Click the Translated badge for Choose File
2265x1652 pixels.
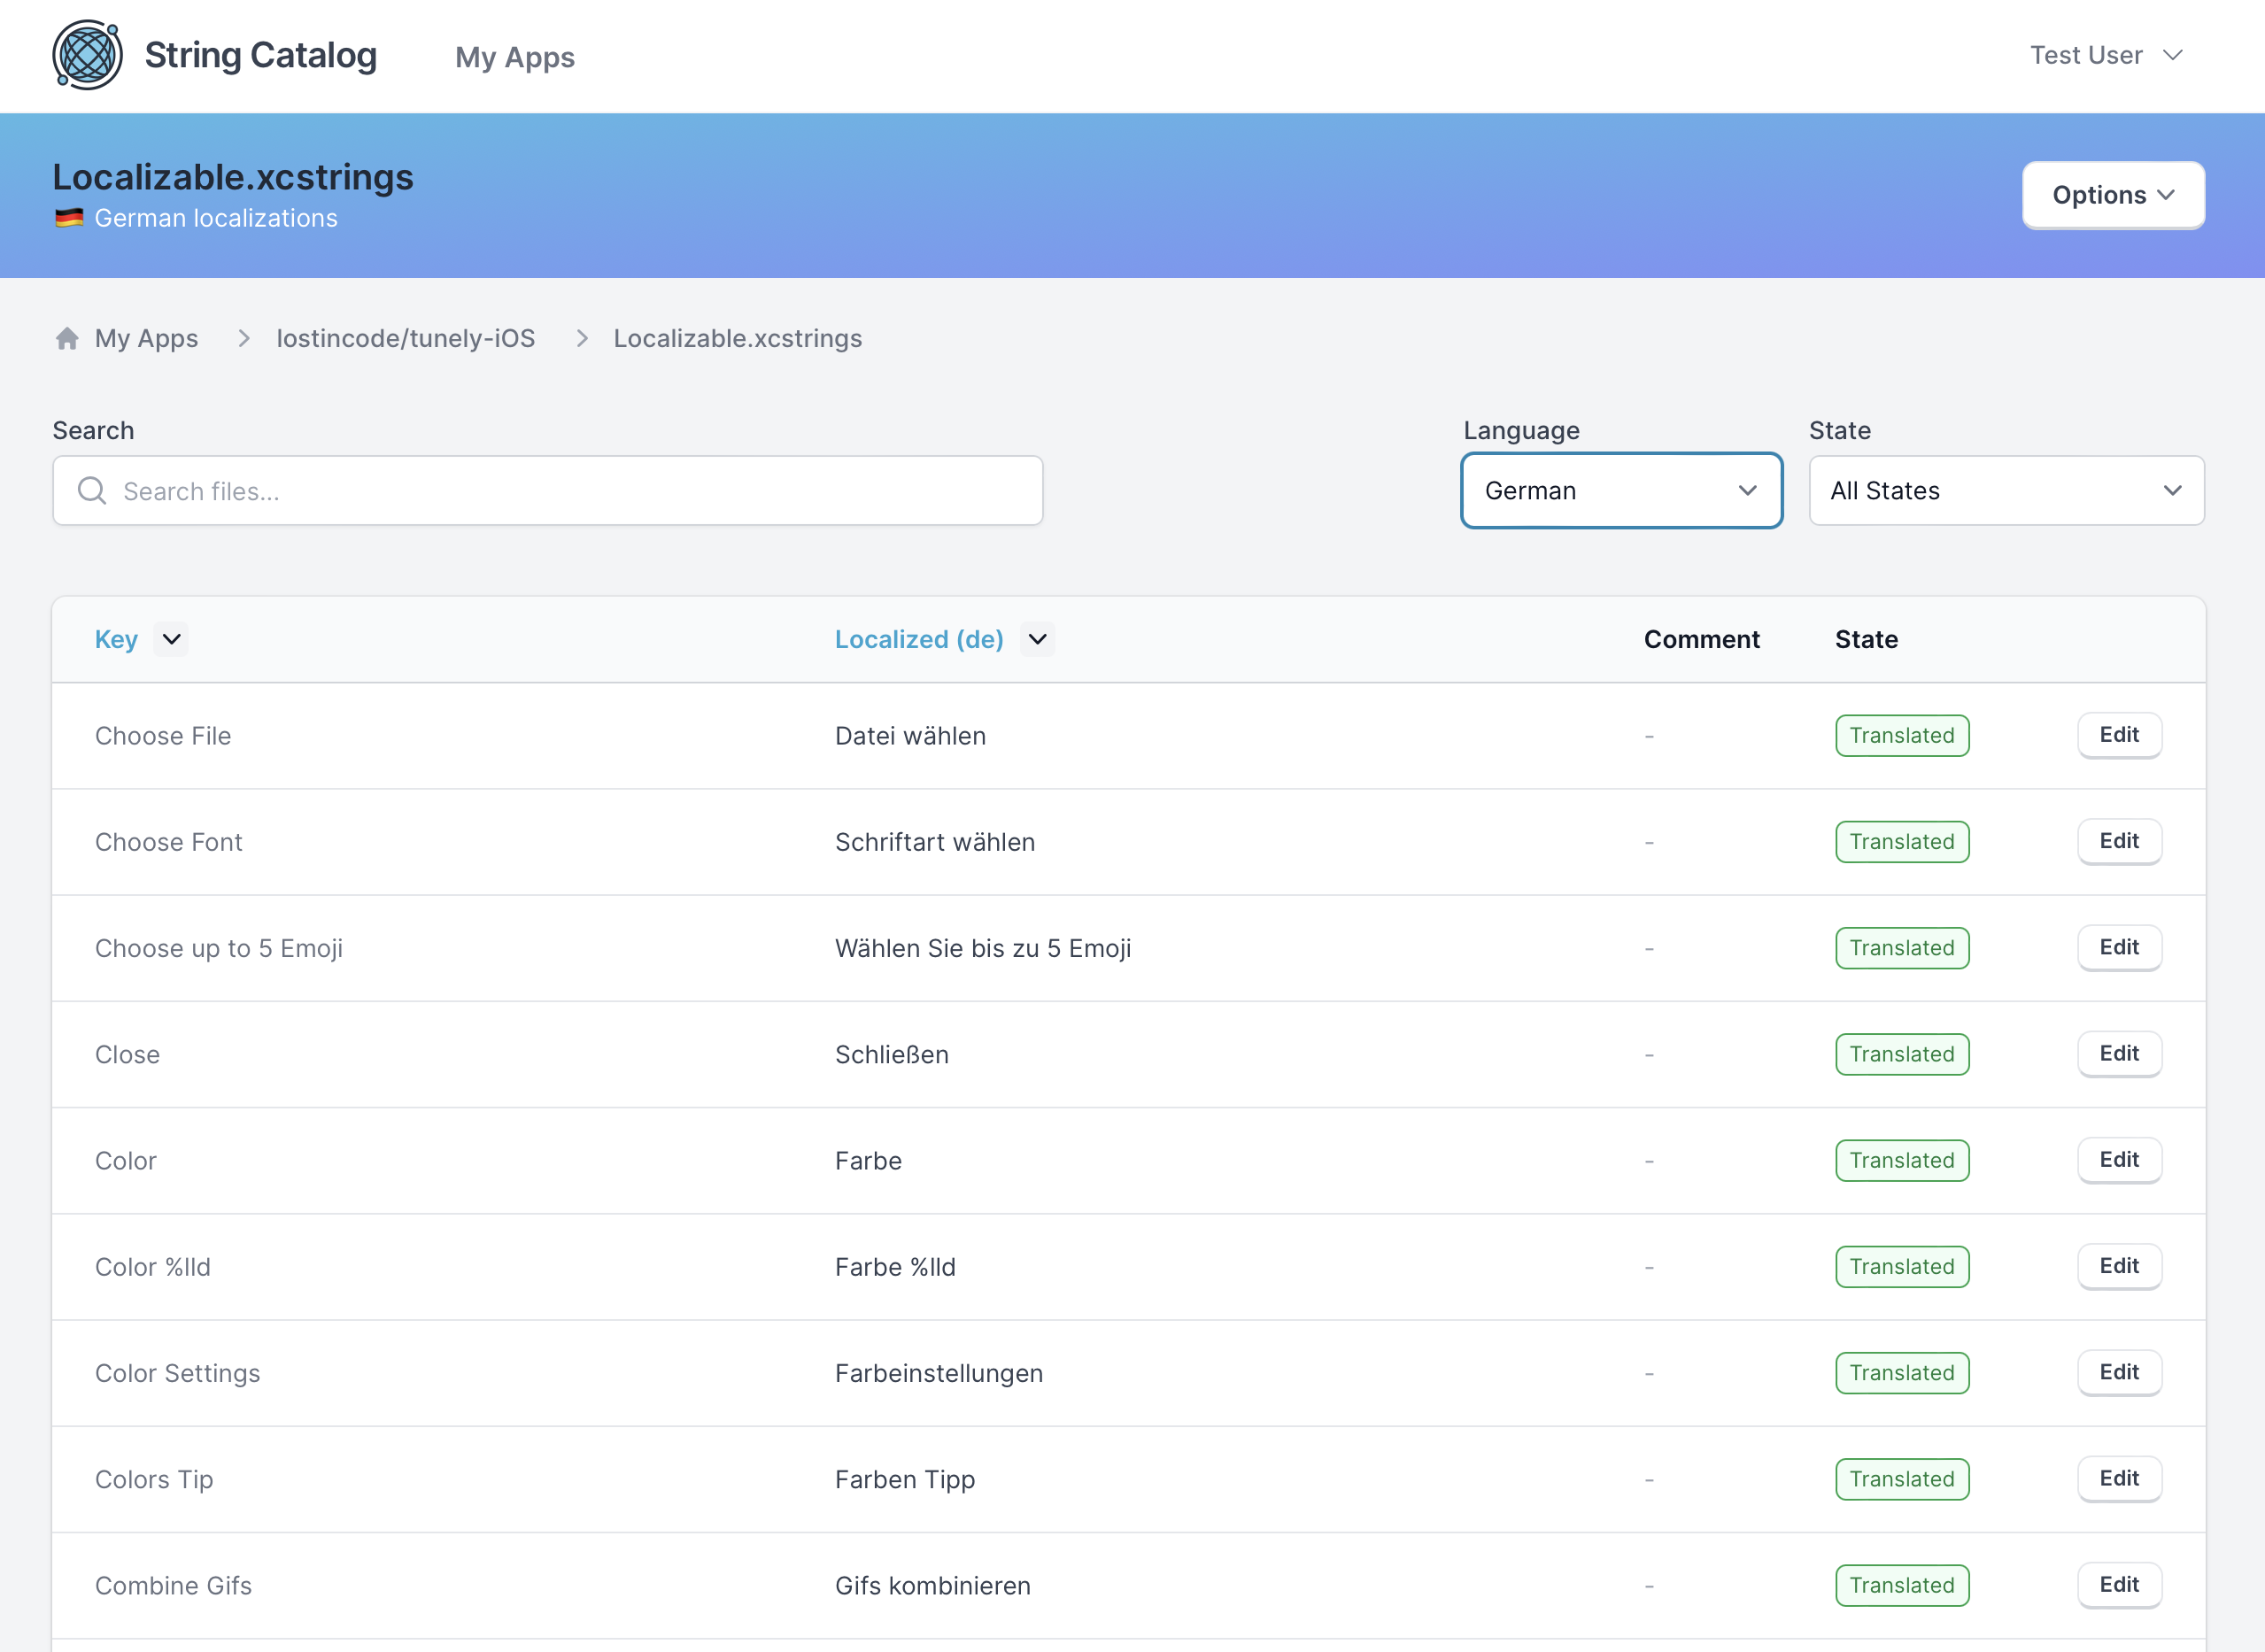click(1902, 735)
